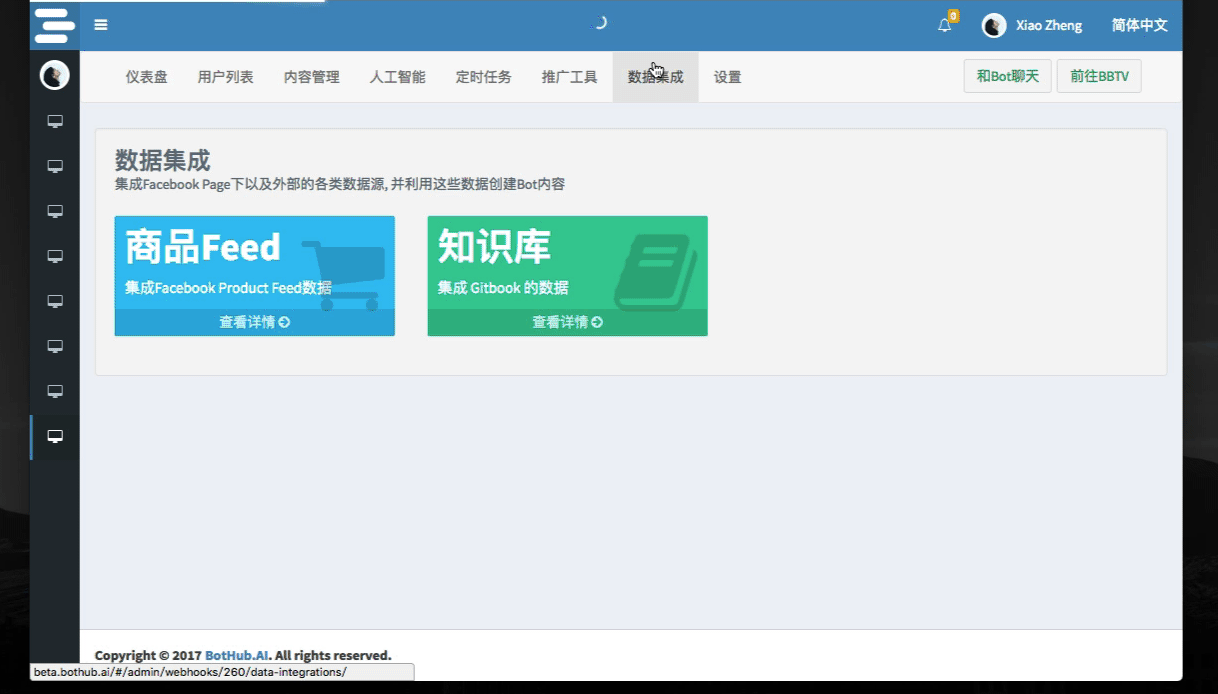Click the 集成Facebook Product Feed数据 text
Viewport: 1218px width, 694px height.
point(228,288)
